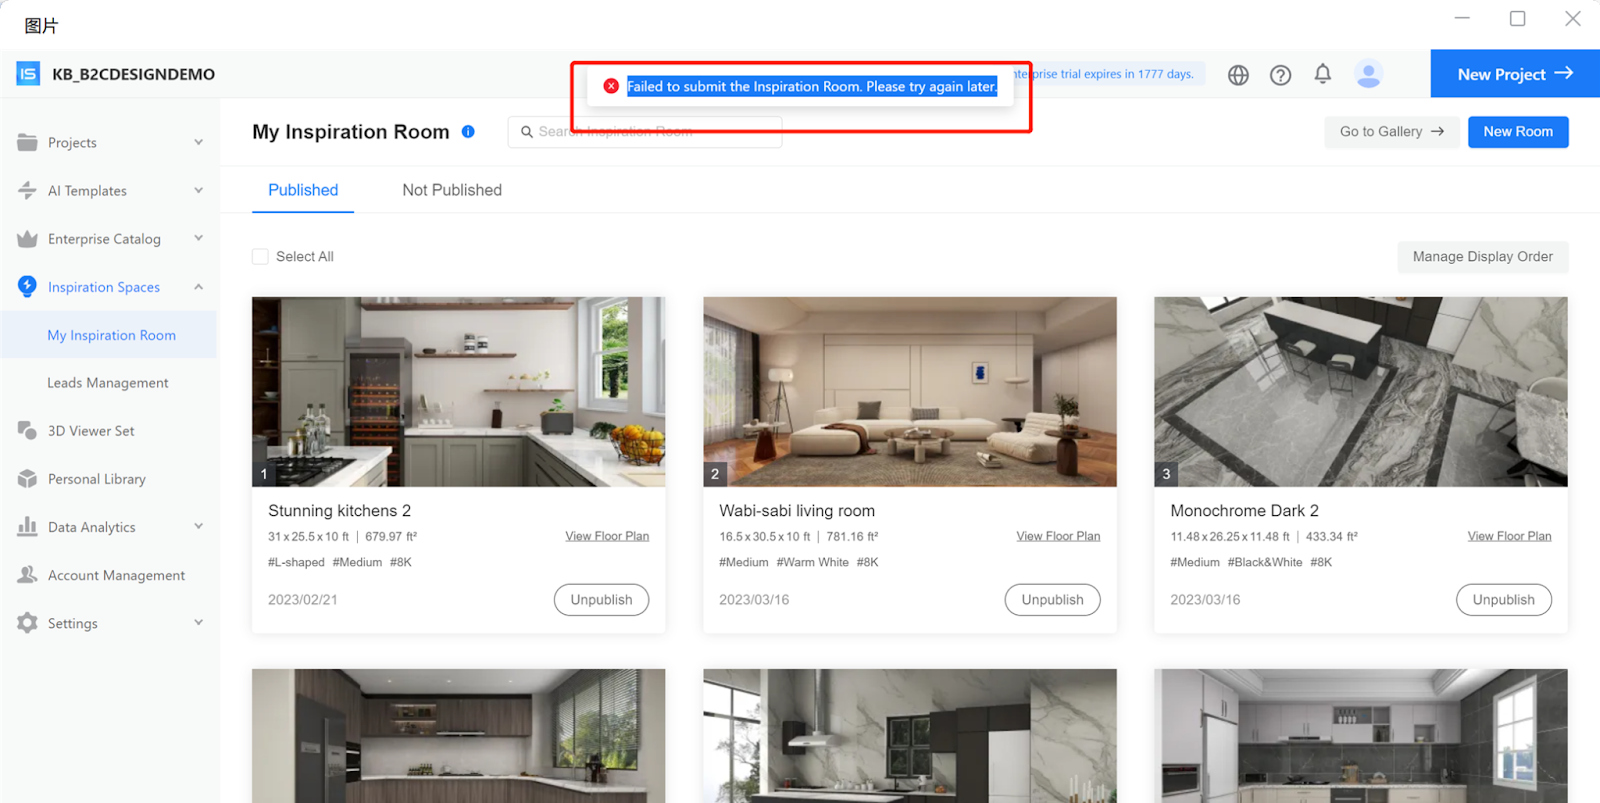1600x803 pixels.
Task: Click the "KB_B2CDESIGNDEMO" account name
Action: (133, 74)
